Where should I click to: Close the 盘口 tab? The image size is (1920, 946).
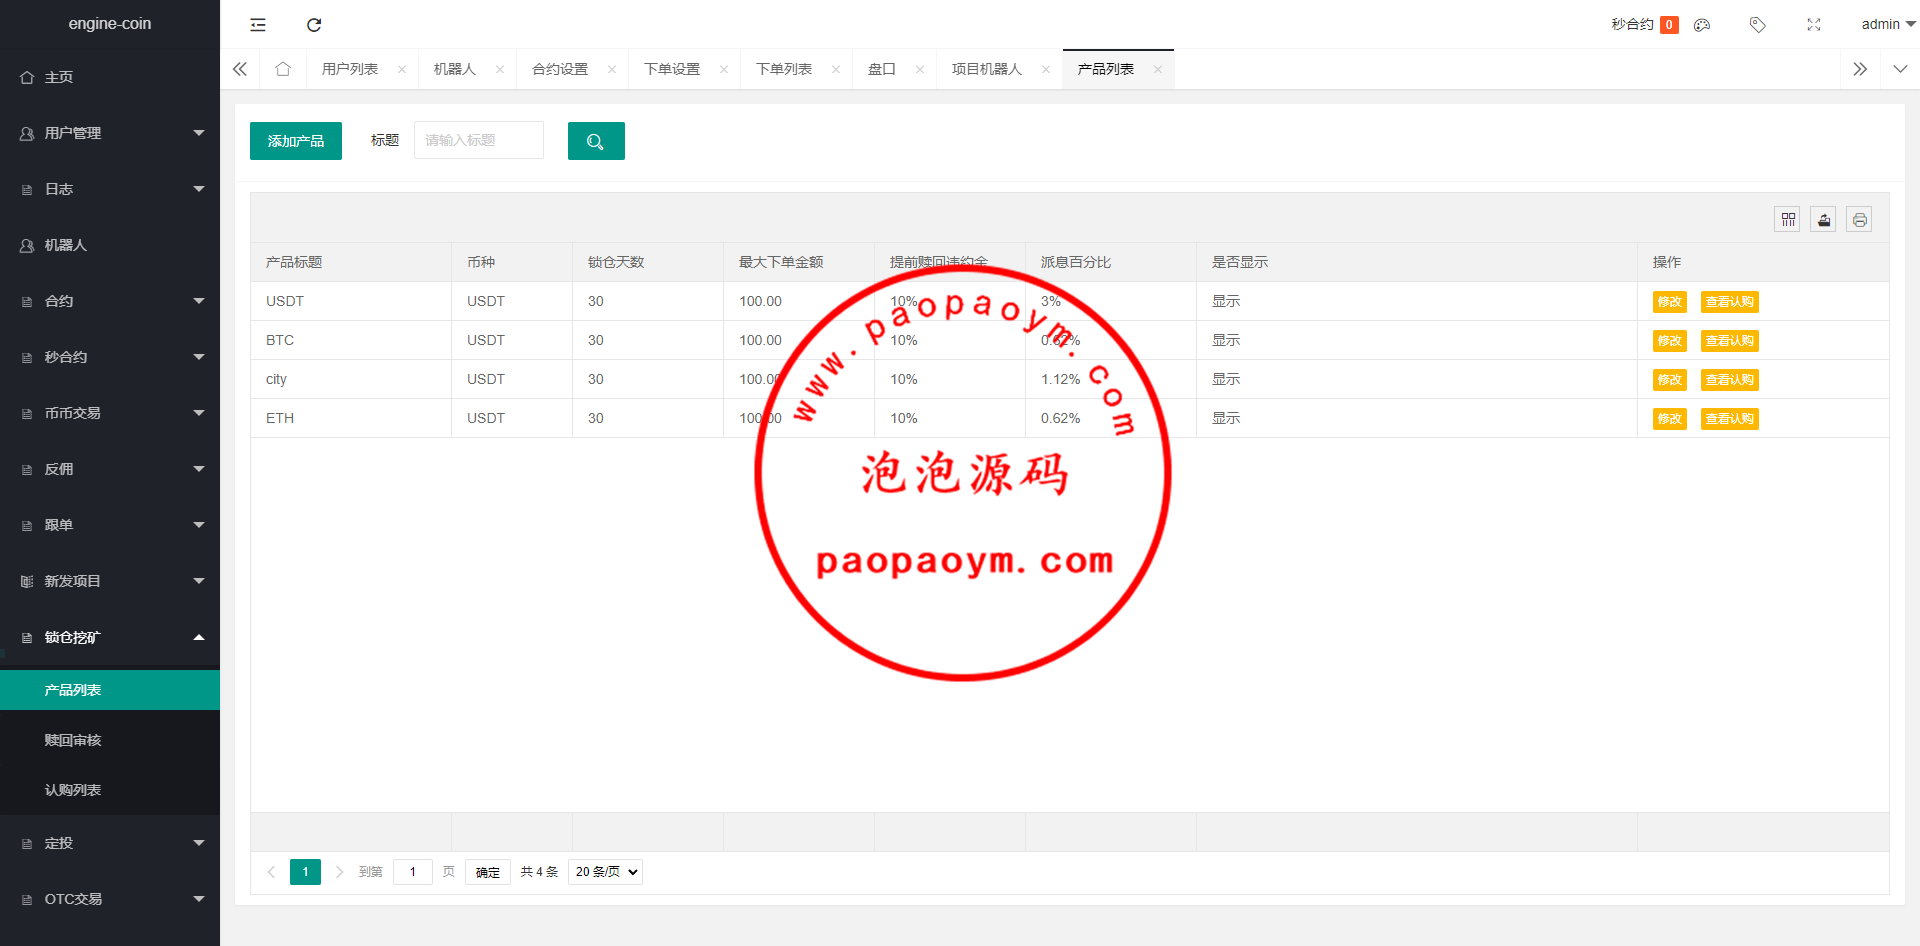click(x=920, y=69)
